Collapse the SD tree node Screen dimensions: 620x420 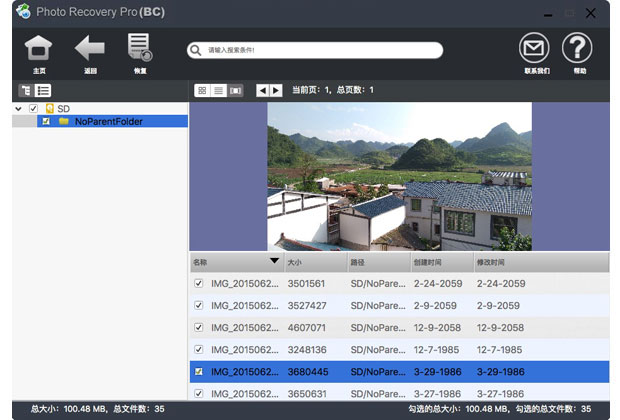click(x=18, y=108)
